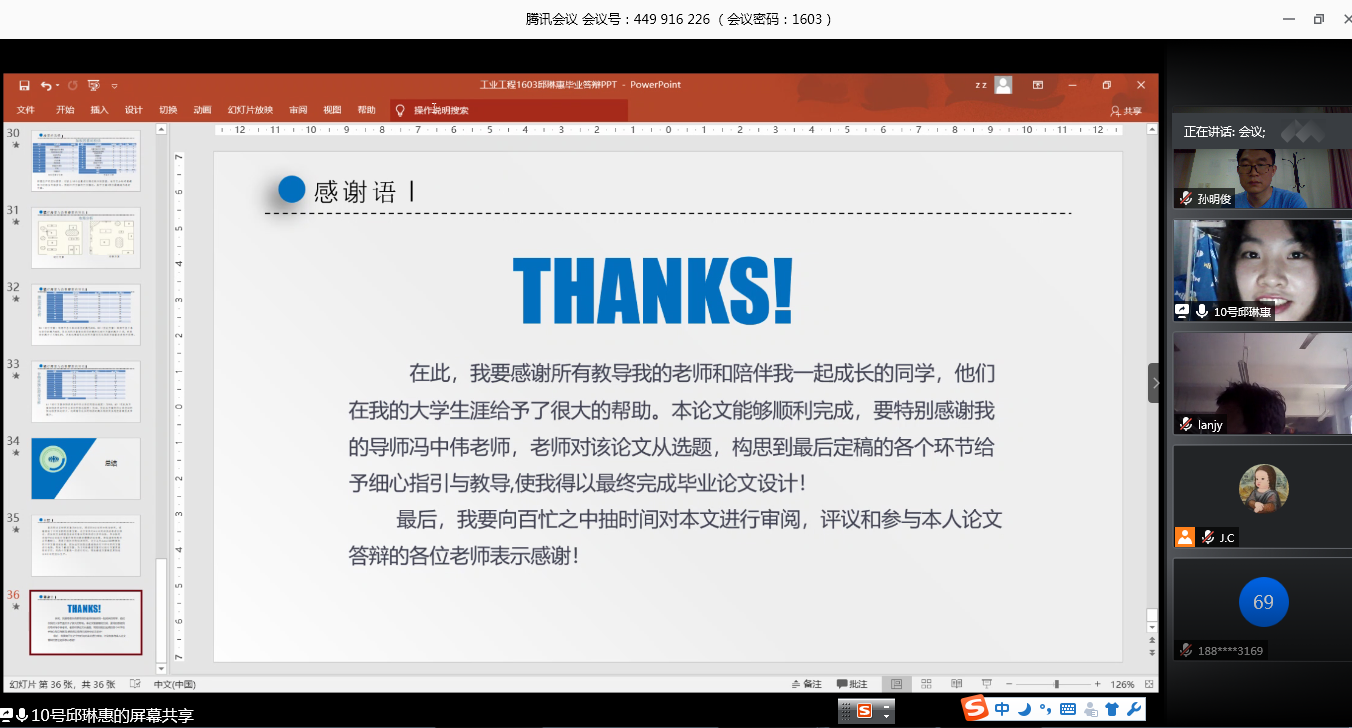Image resolution: width=1352 pixels, height=728 pixels.
Task: Toggle Sogou 中 Chinese/English input mode
Action: tap(1002, 710)
